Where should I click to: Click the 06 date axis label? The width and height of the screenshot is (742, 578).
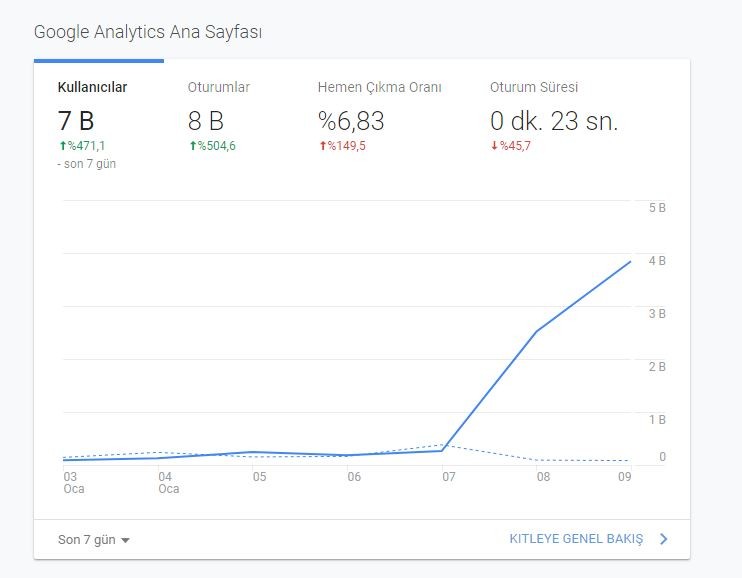click(354, 477)
